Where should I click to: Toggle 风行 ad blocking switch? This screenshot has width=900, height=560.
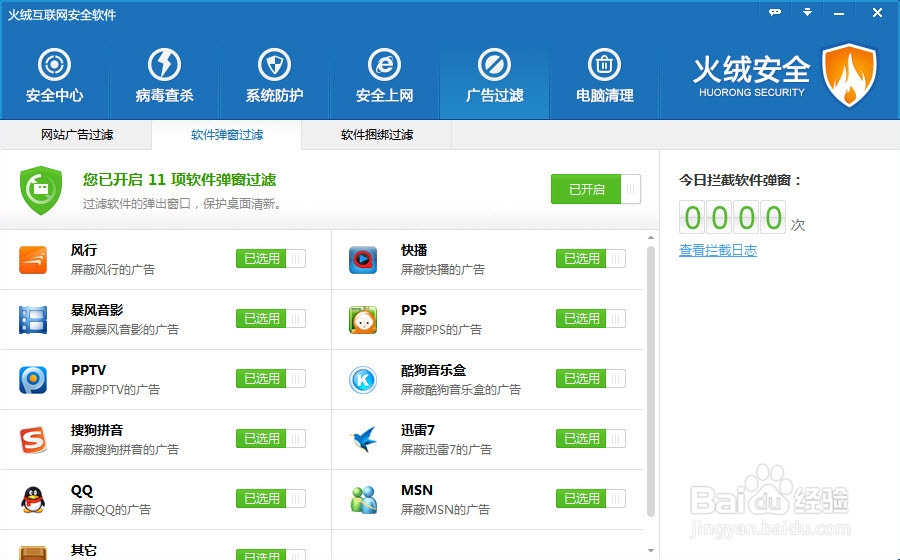[x=271, y=259]
